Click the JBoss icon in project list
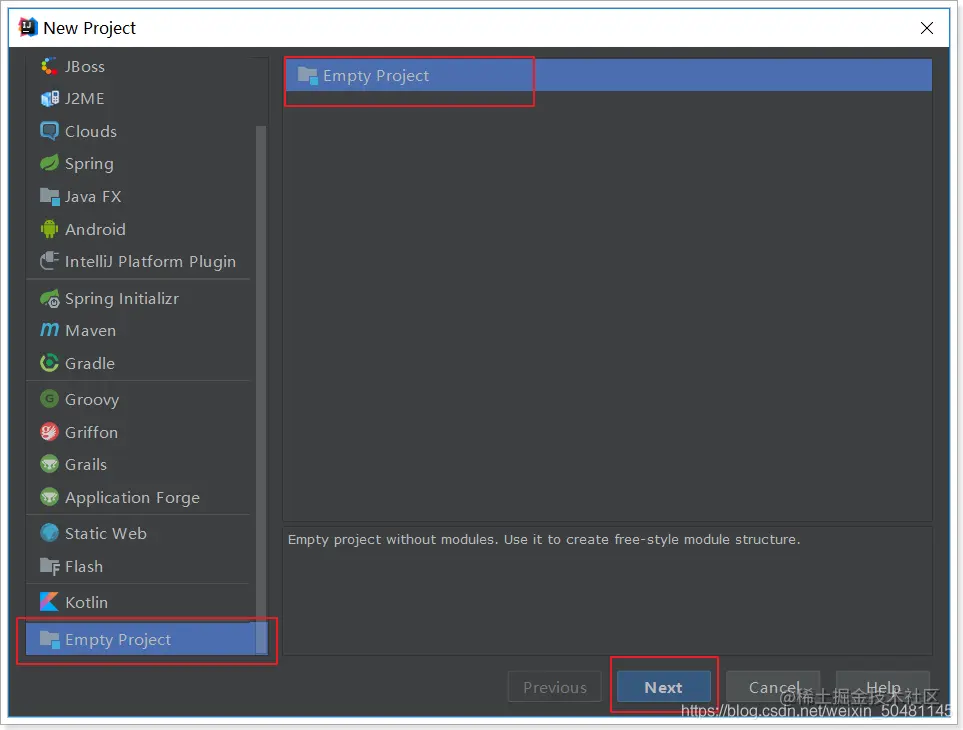Image resolution: width=963 pixels, height=730 pixels. [x=49, y=66]
